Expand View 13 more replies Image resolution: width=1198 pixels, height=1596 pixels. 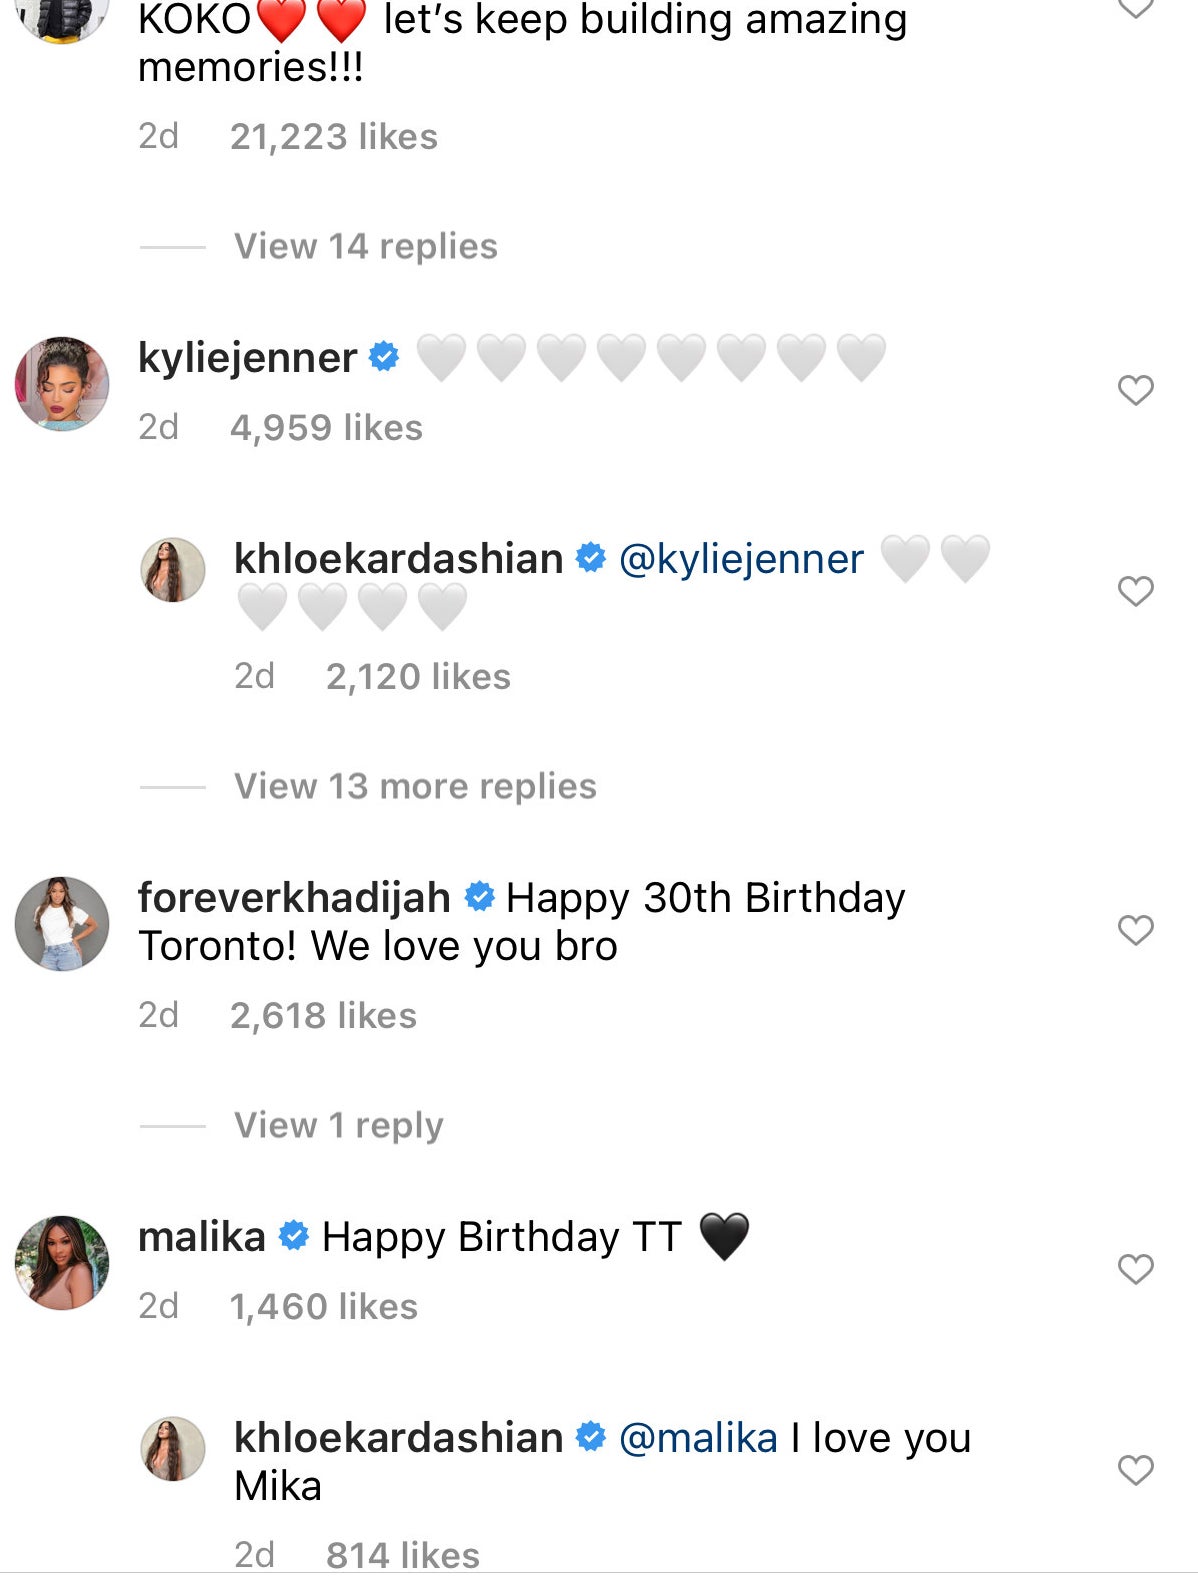click(415, 786)
